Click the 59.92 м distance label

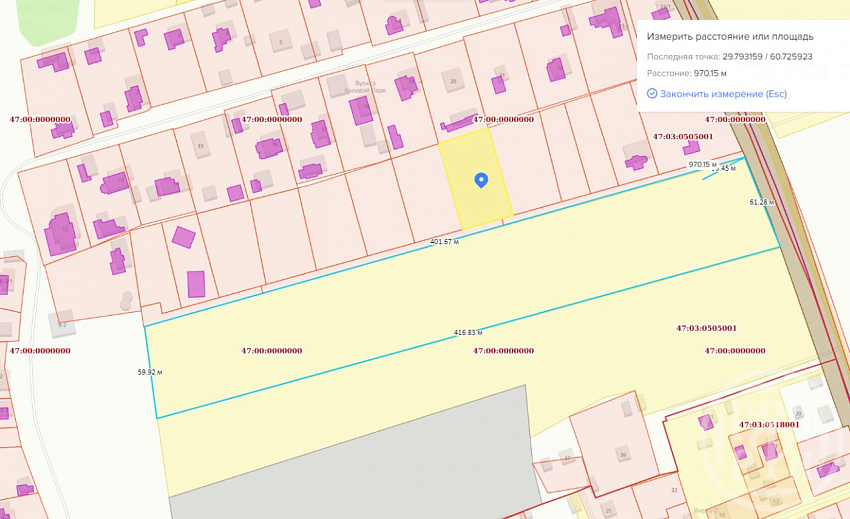click(x=150, y=373)
